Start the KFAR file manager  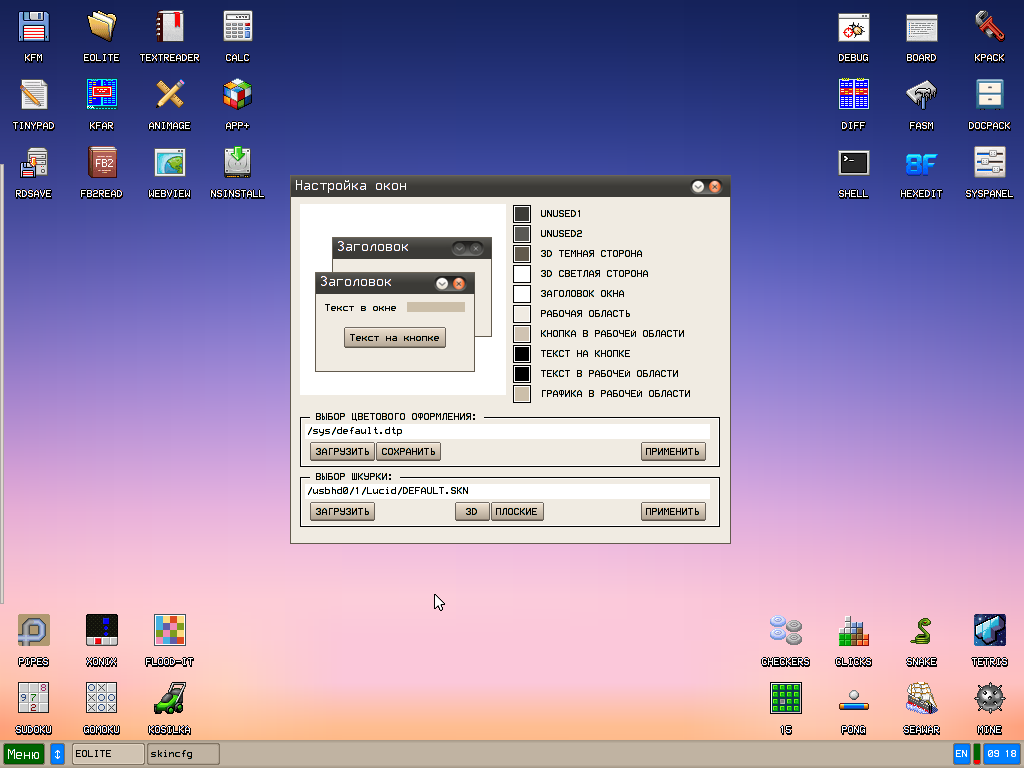(101, 93)
